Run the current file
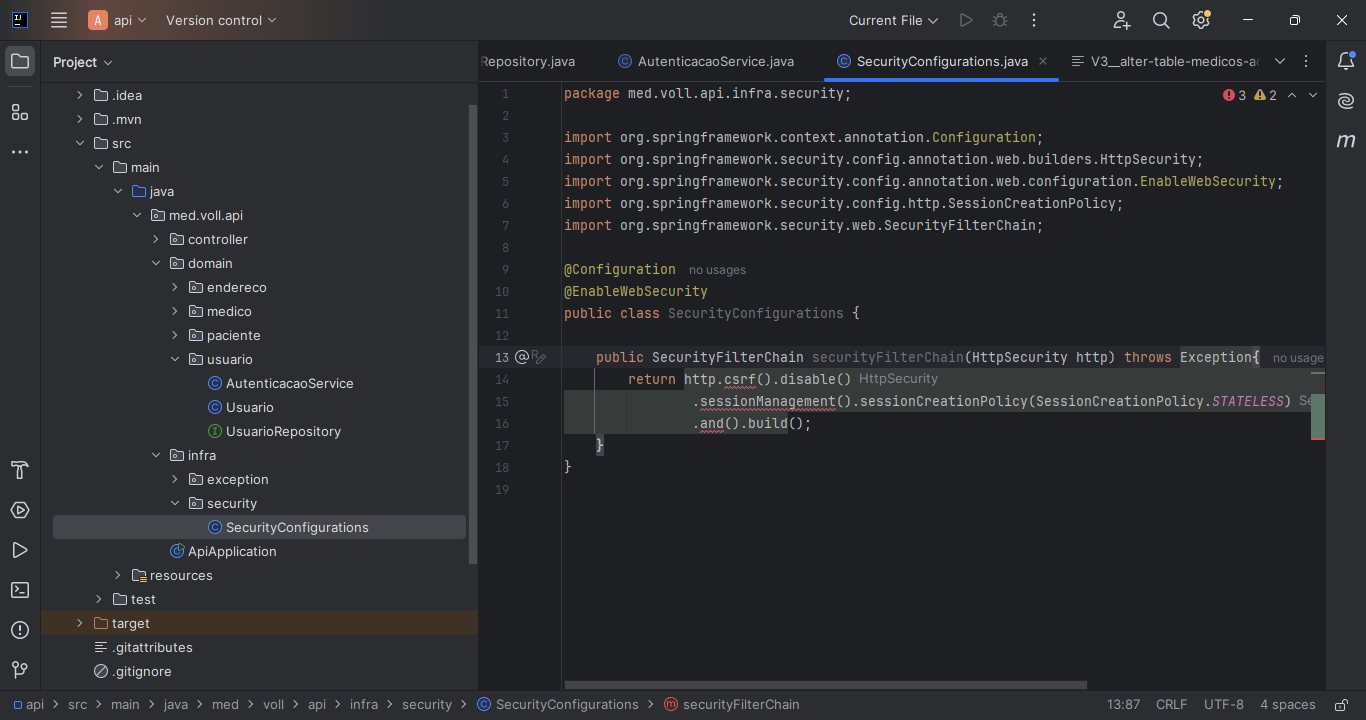Viewport: 1366px width, 720px height. coord(965,20)
